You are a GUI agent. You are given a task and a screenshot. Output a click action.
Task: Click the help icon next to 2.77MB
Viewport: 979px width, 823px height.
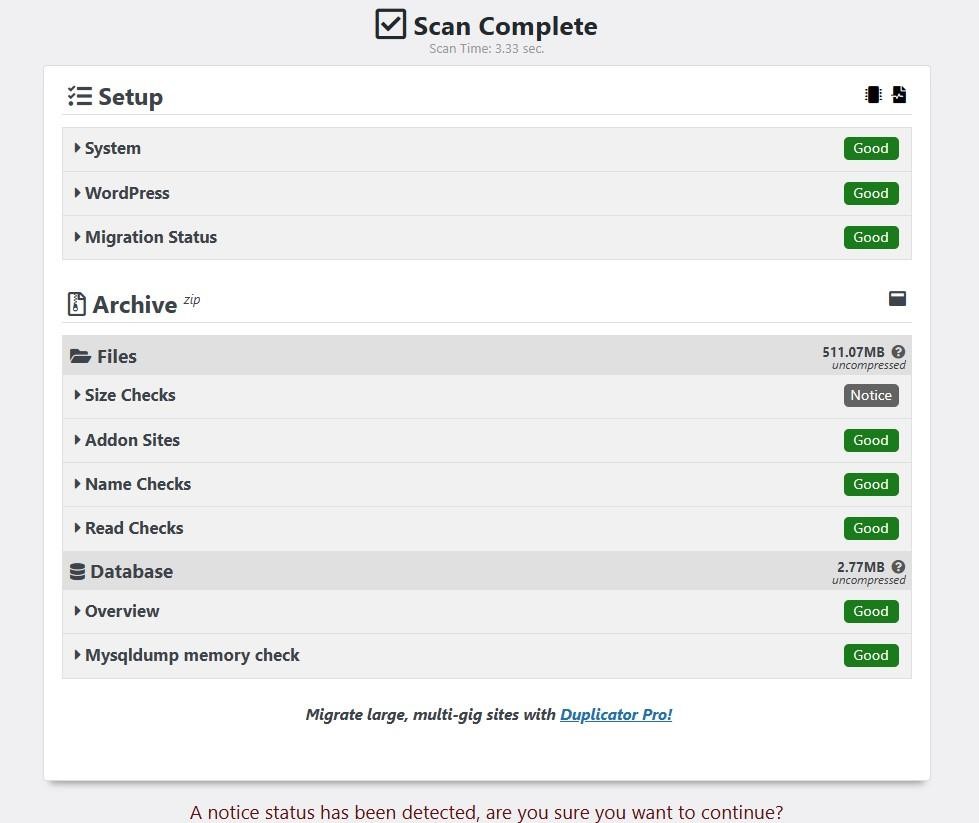click(898, 566)
